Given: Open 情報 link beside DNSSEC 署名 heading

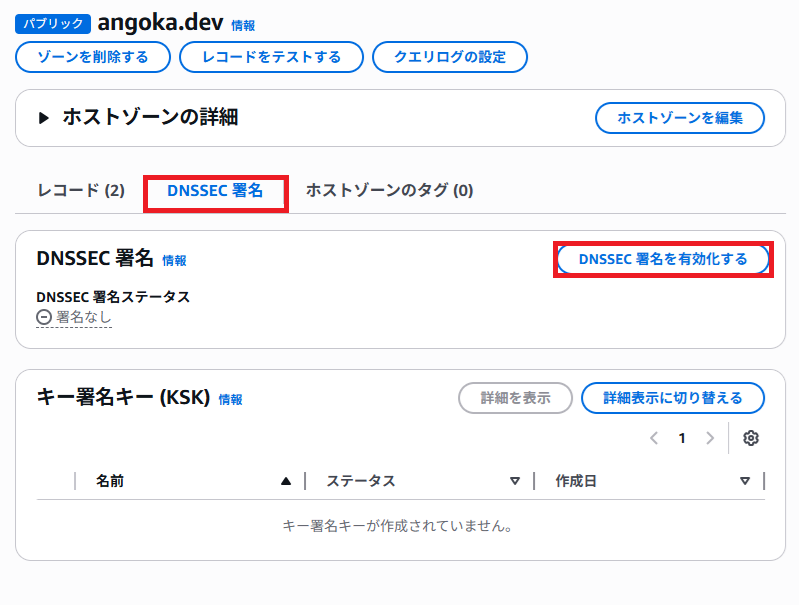Looking at the screenshot, I should [174, 261].
